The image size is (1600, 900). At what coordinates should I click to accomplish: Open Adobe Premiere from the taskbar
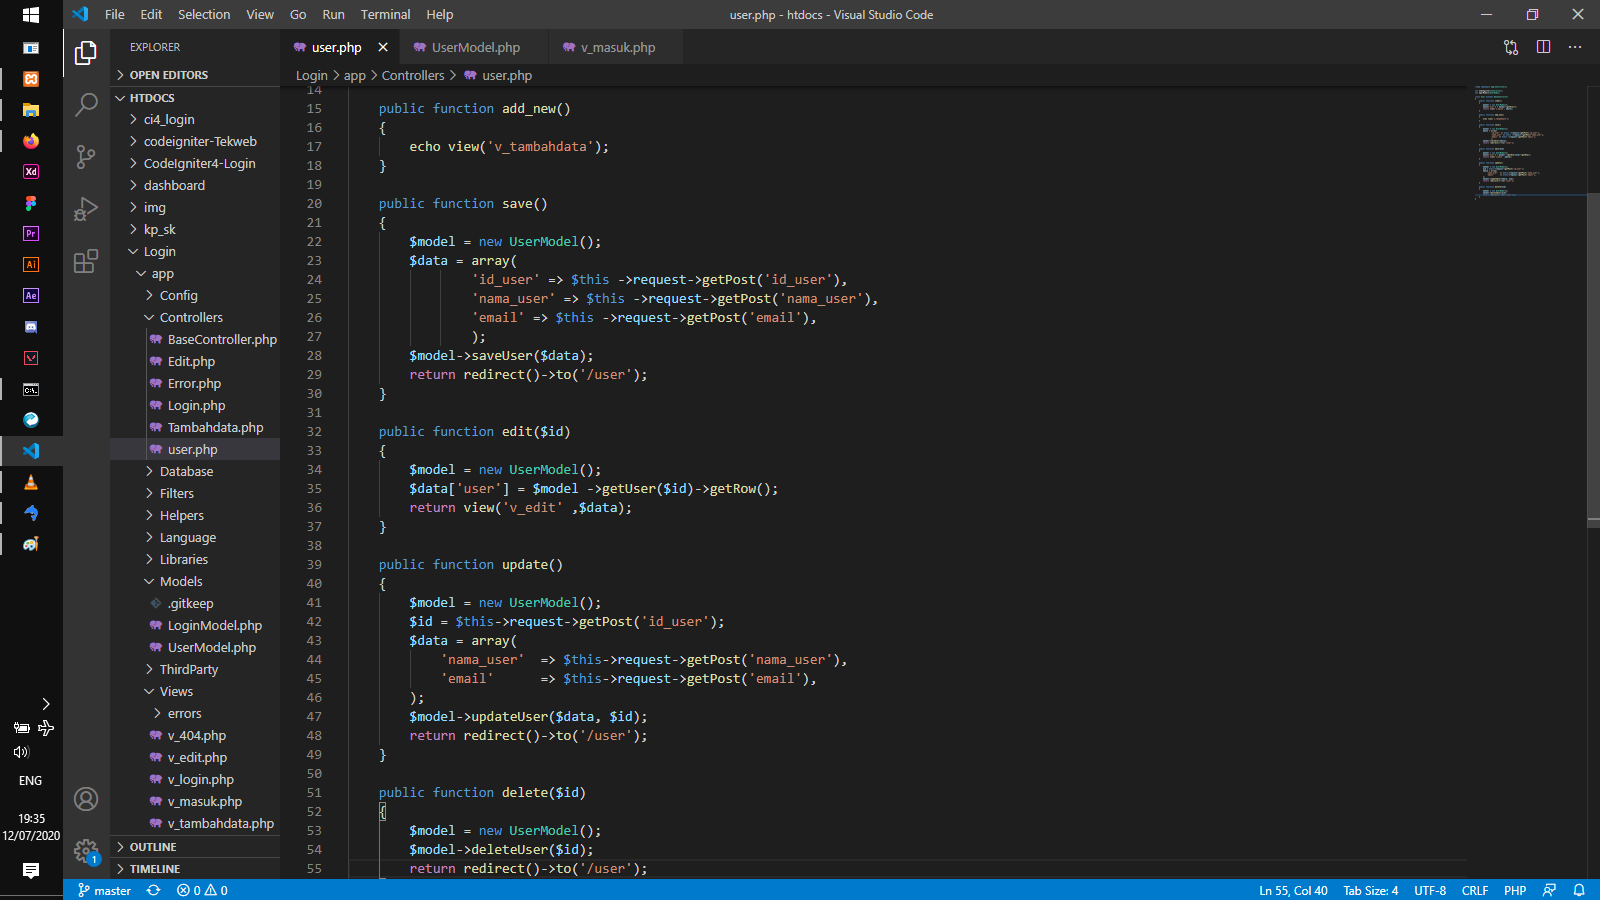point(31,234)
